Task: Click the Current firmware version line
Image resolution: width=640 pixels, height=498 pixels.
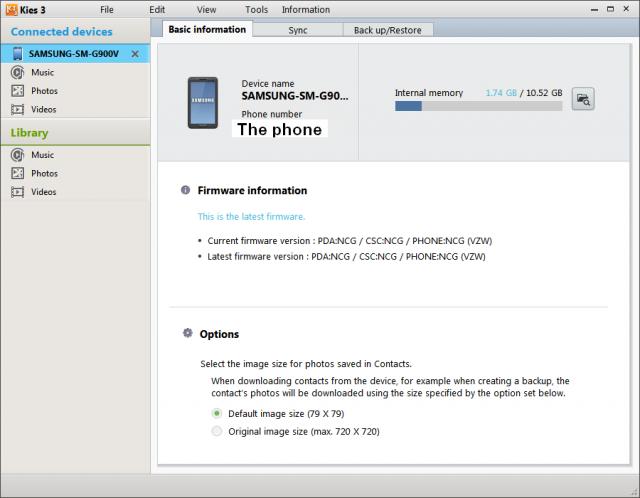Action: 350,241
